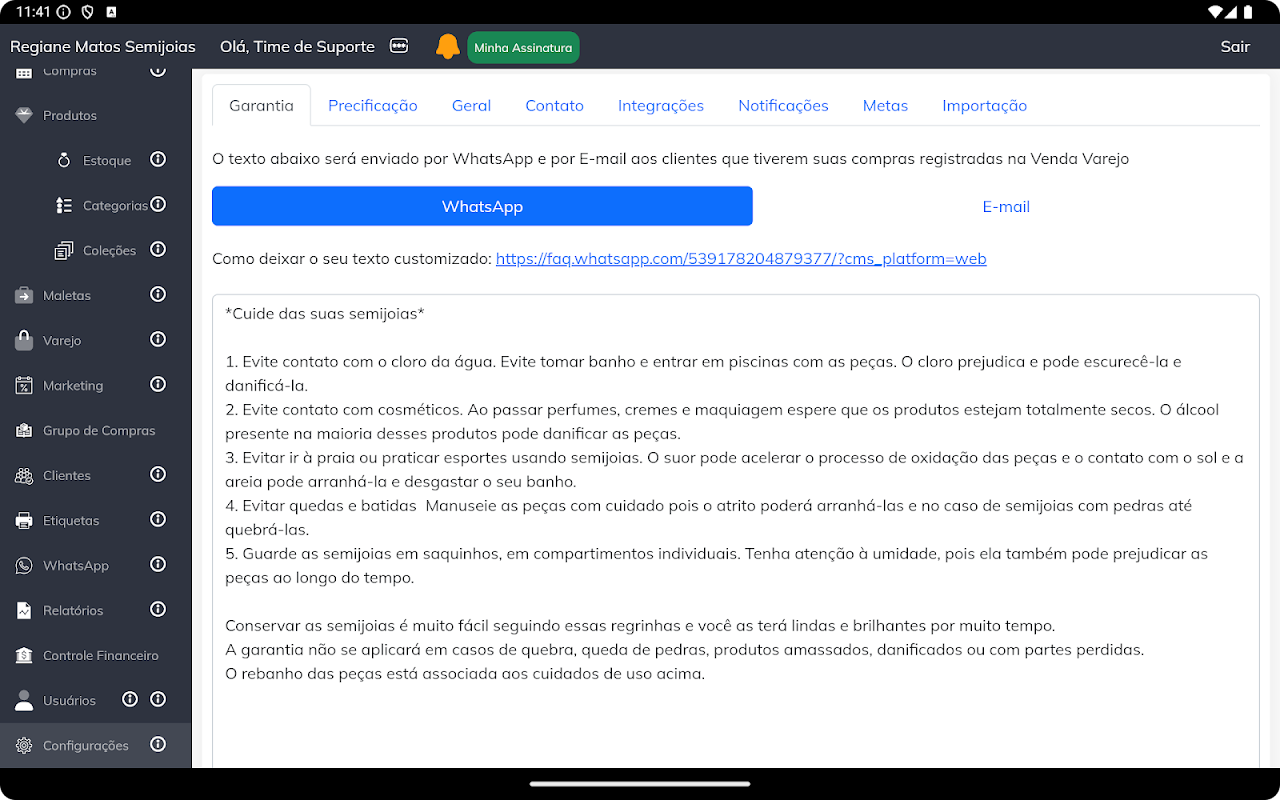Click the Relatórios chart icon
Viewport: 1280px width, 800px height.
pyautogui.click(x=24, y=610)
